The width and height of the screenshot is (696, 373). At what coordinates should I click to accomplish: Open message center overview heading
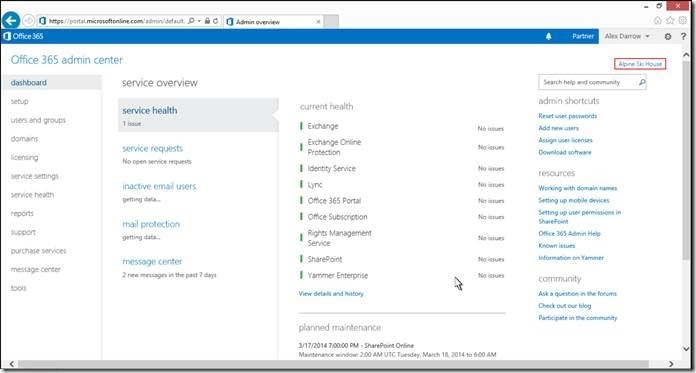(x=152, y=262)
